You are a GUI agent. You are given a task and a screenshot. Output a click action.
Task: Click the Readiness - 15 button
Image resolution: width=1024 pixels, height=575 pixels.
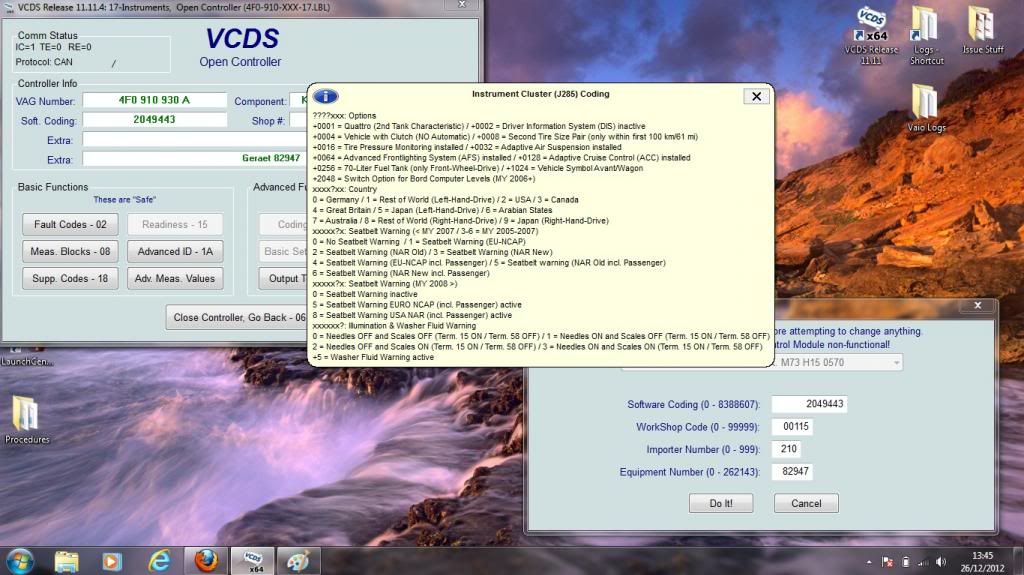tap(175, 224)
